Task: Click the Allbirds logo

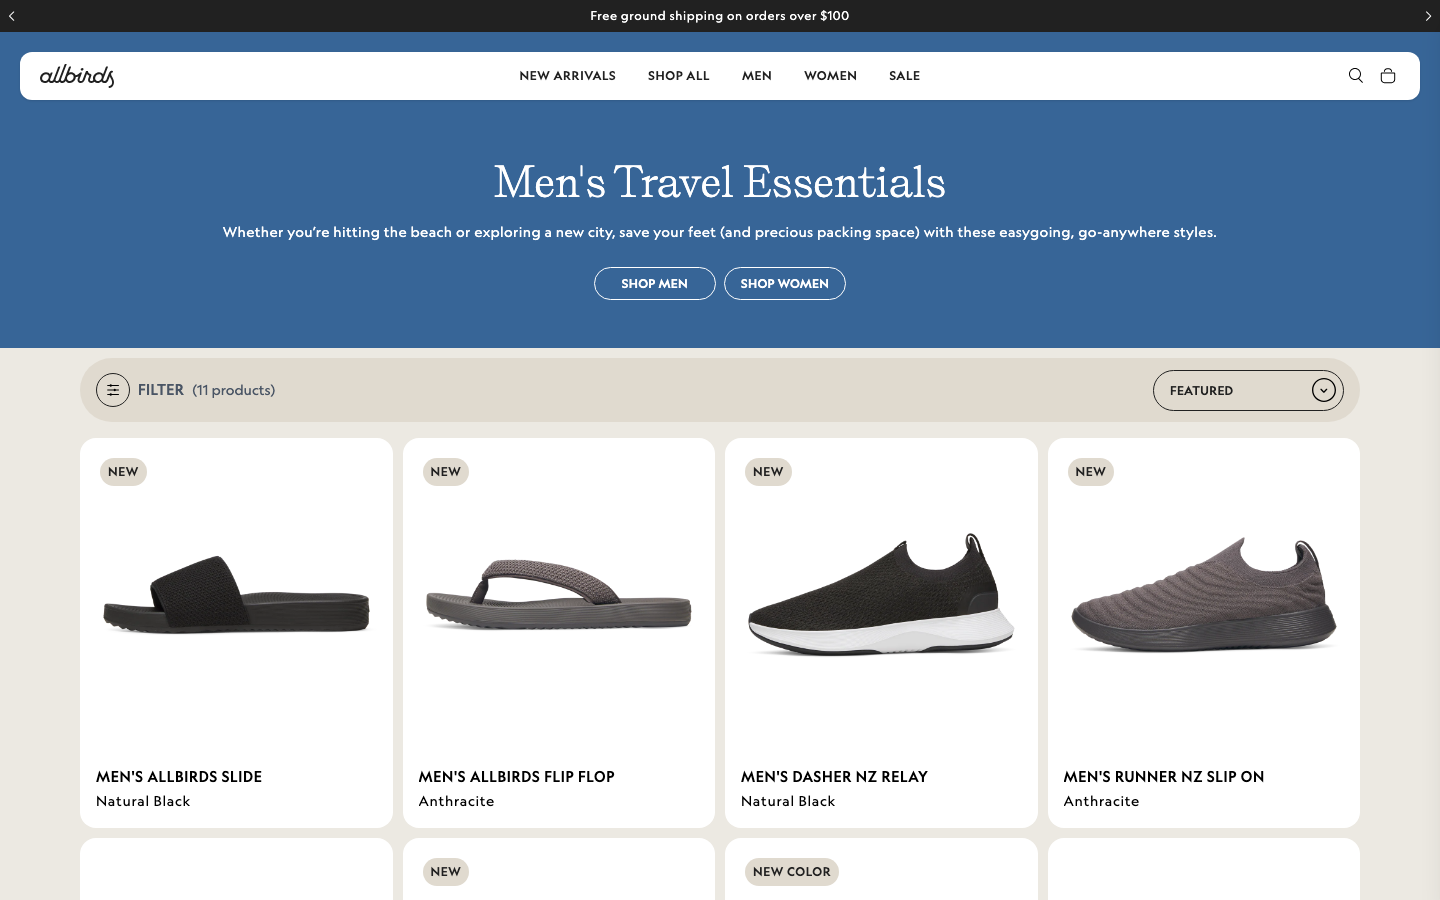Action: (x=77, y=76)
